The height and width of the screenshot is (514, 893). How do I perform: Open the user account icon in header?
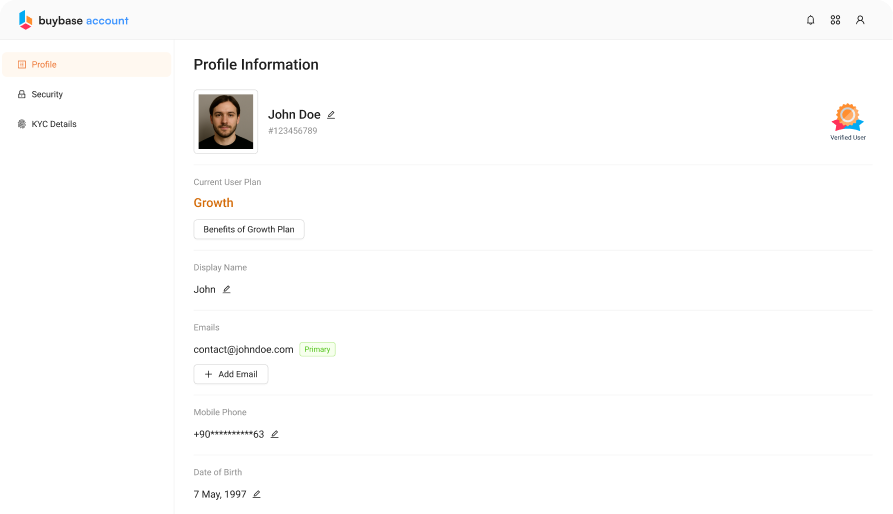tap(860, 20)
